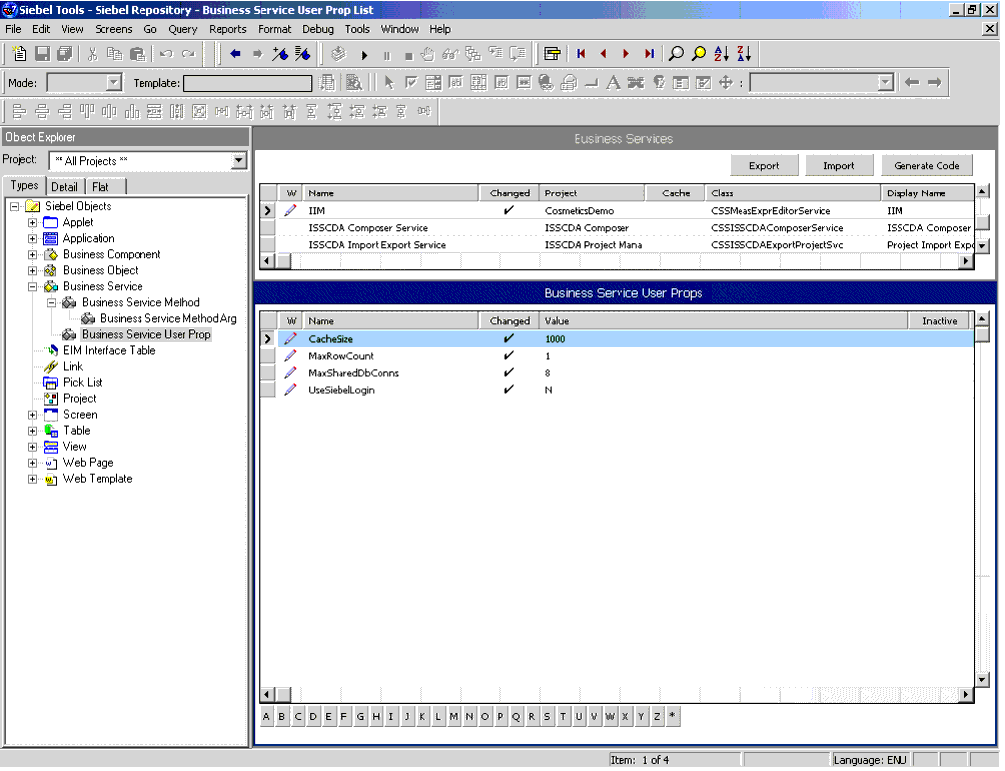This screenshot has width=1005, height=771.
Task: Click the Applet icon in Object Explorer
Action: 51,223
